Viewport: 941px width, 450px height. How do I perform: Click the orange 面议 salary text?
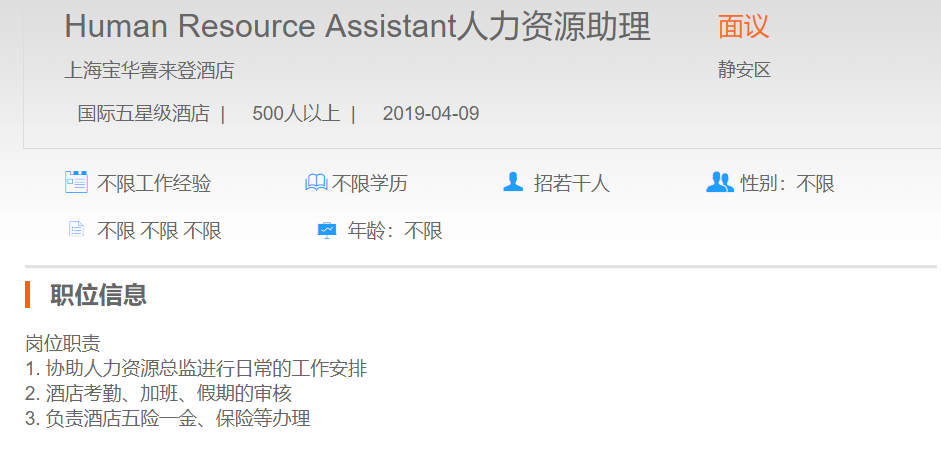tap(743, 27)
